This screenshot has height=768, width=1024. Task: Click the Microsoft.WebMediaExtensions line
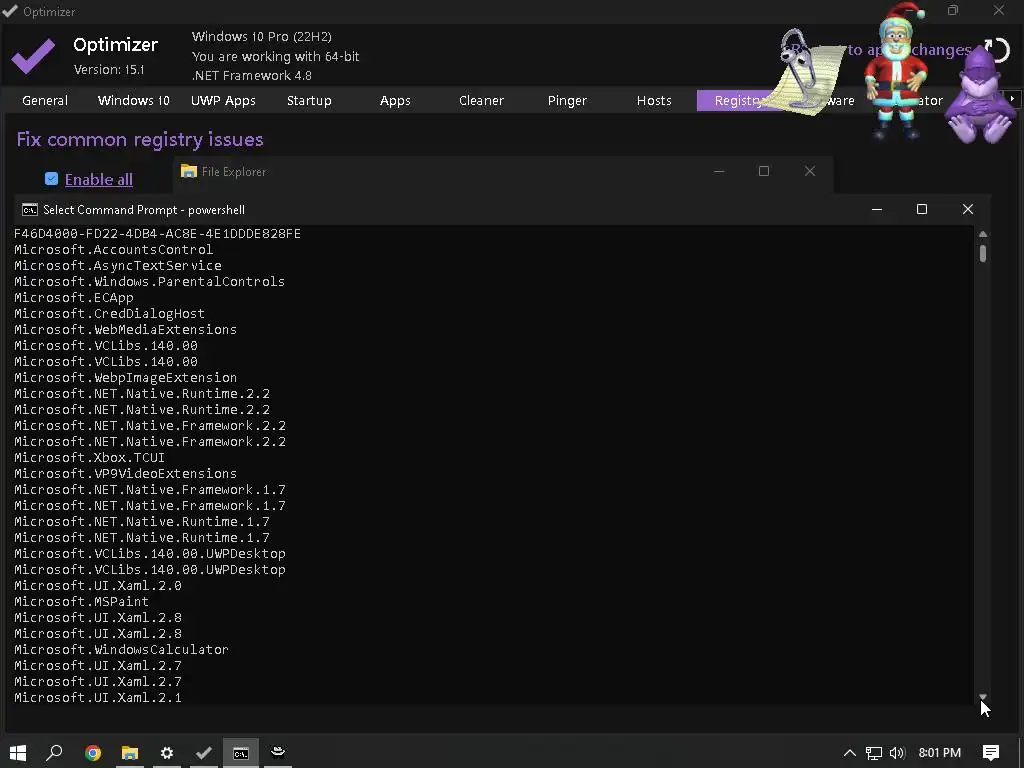125,330
